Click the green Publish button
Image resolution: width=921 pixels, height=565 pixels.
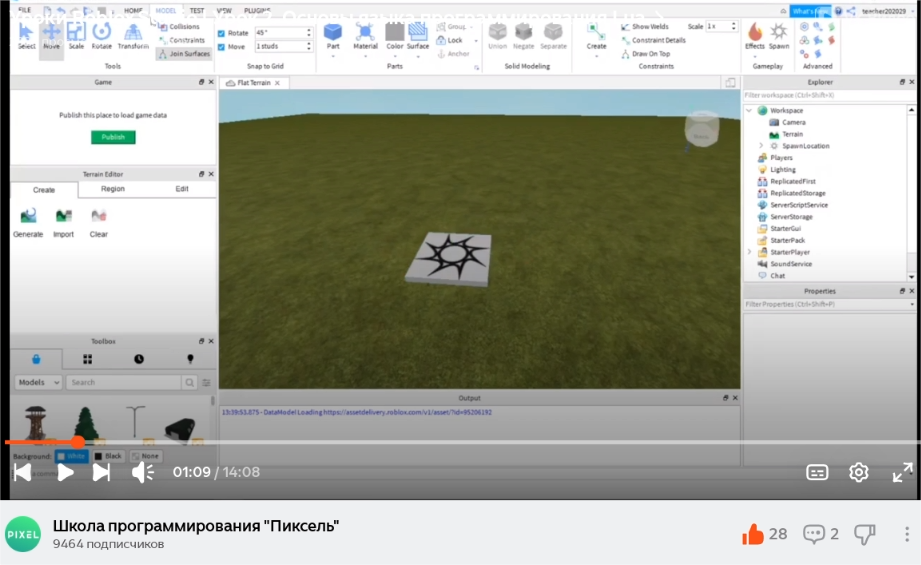pos(113,137)
